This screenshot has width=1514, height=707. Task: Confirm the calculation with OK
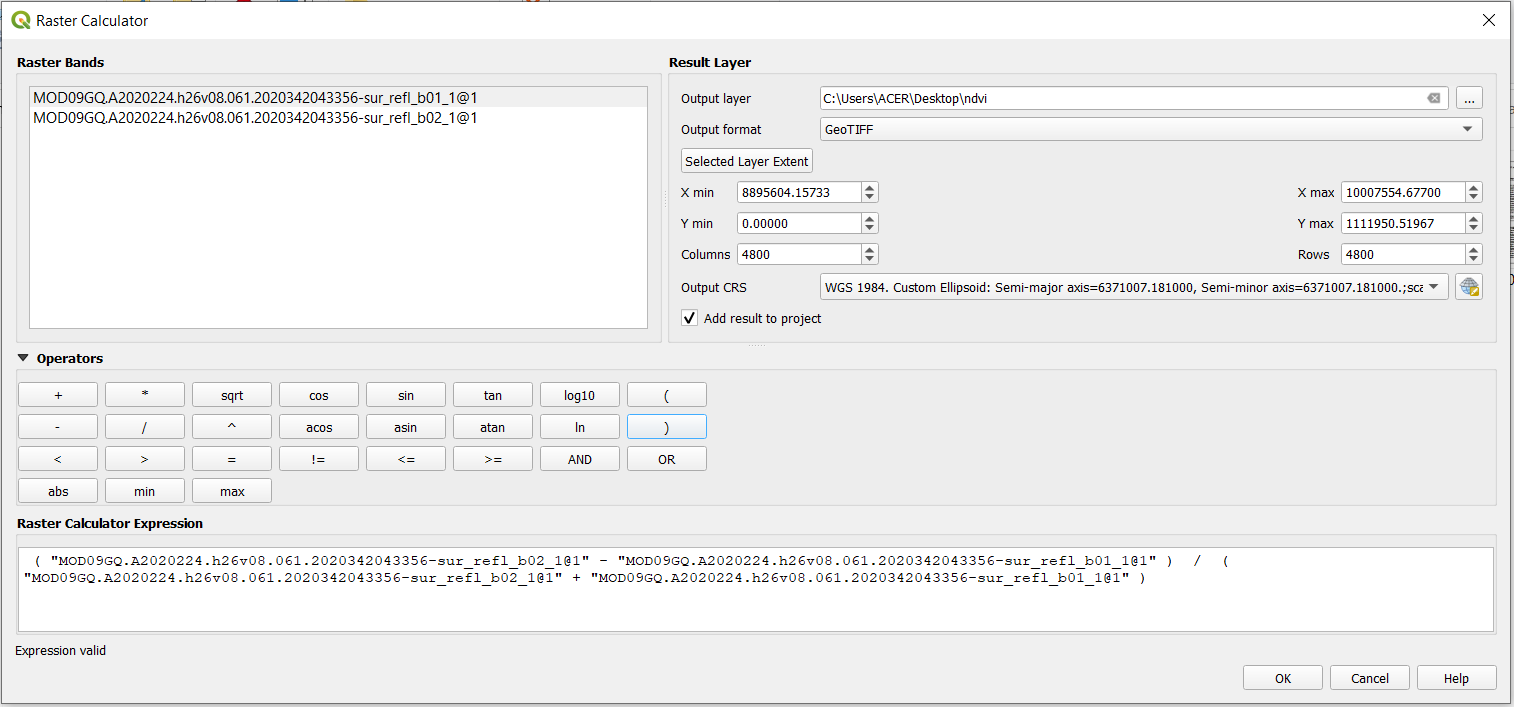1282,677
